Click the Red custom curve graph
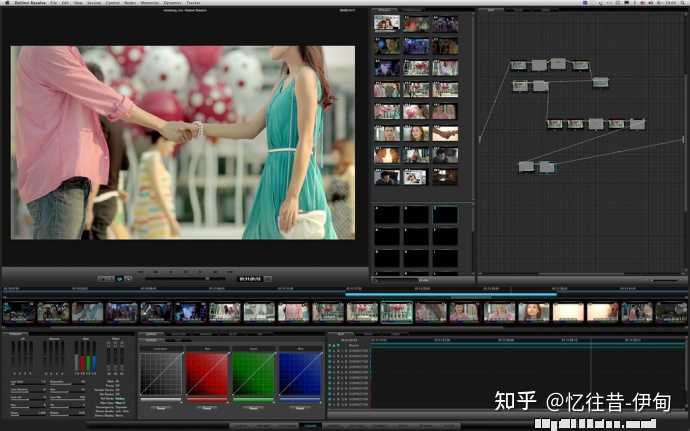690x431 pixels. [x=207, y=373]
